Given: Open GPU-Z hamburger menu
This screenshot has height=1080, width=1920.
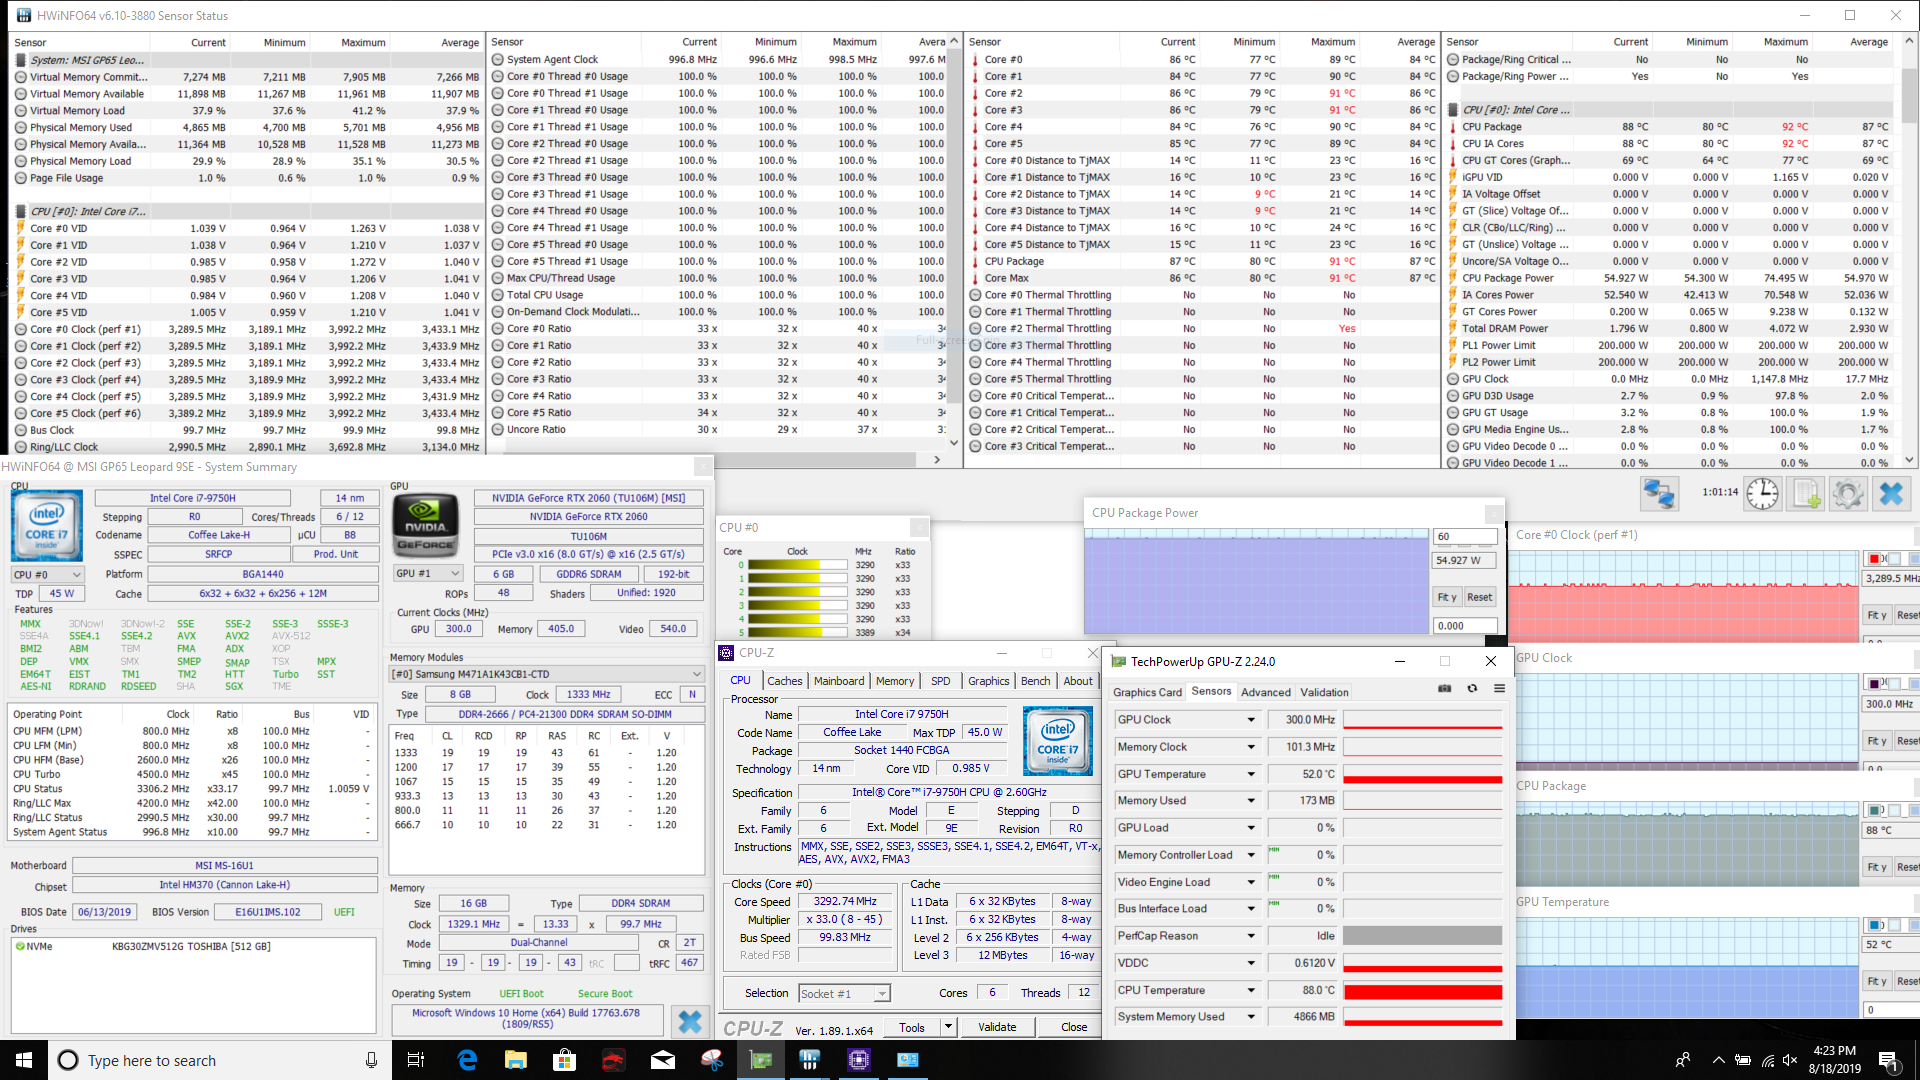Looking at the screenshot, I should tap(1499, 689).
